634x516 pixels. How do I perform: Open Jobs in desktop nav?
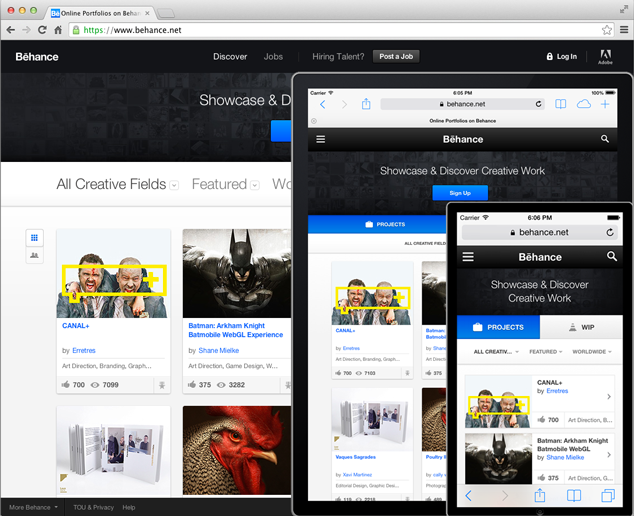coord(273,57)
